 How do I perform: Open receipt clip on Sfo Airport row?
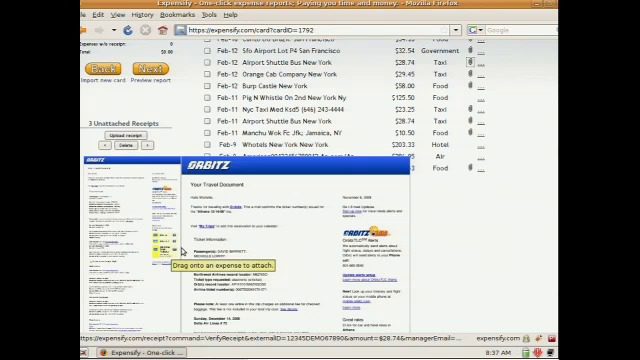tap(470, 50)
